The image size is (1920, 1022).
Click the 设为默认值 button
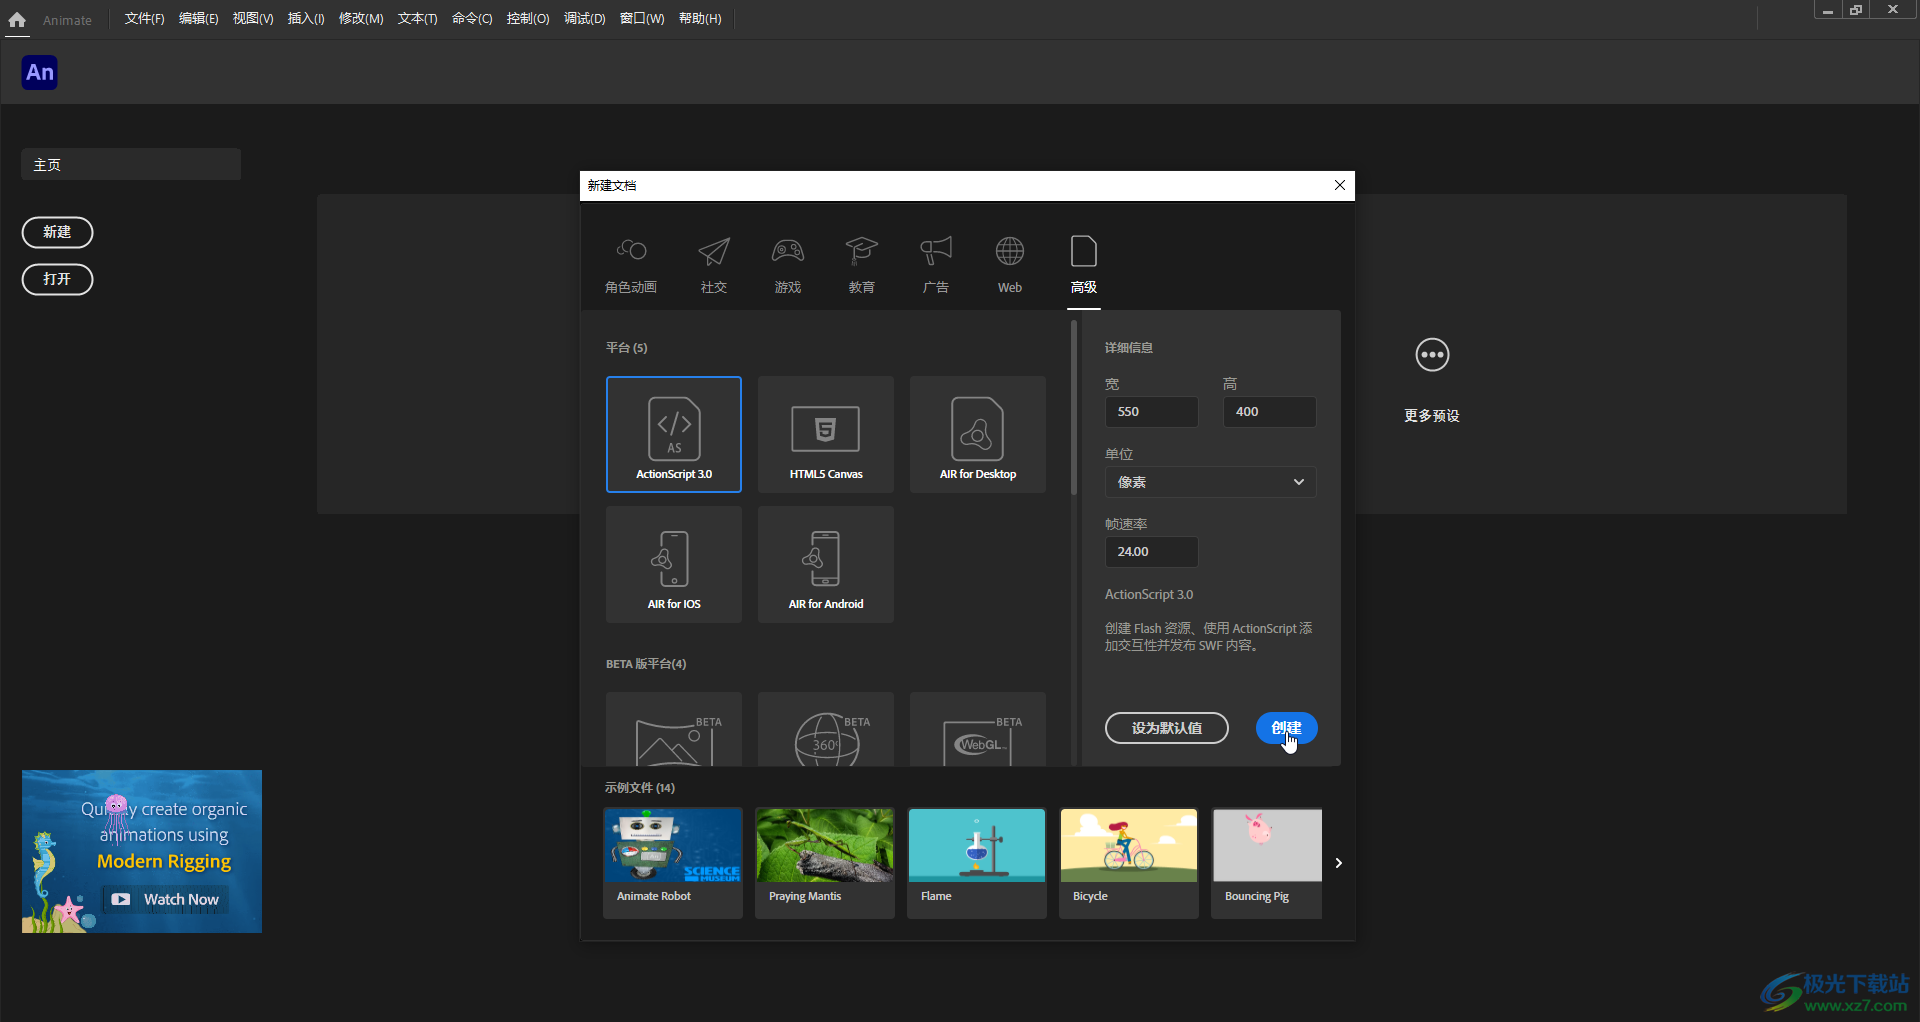click(1167, 728)
